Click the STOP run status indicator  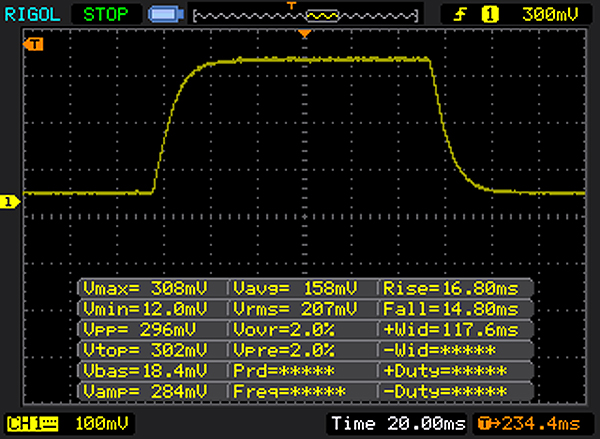click(106, 15)
